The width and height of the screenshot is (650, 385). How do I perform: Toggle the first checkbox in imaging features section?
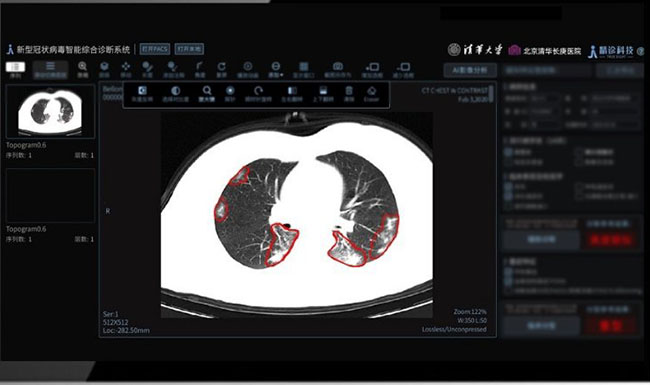508,272
